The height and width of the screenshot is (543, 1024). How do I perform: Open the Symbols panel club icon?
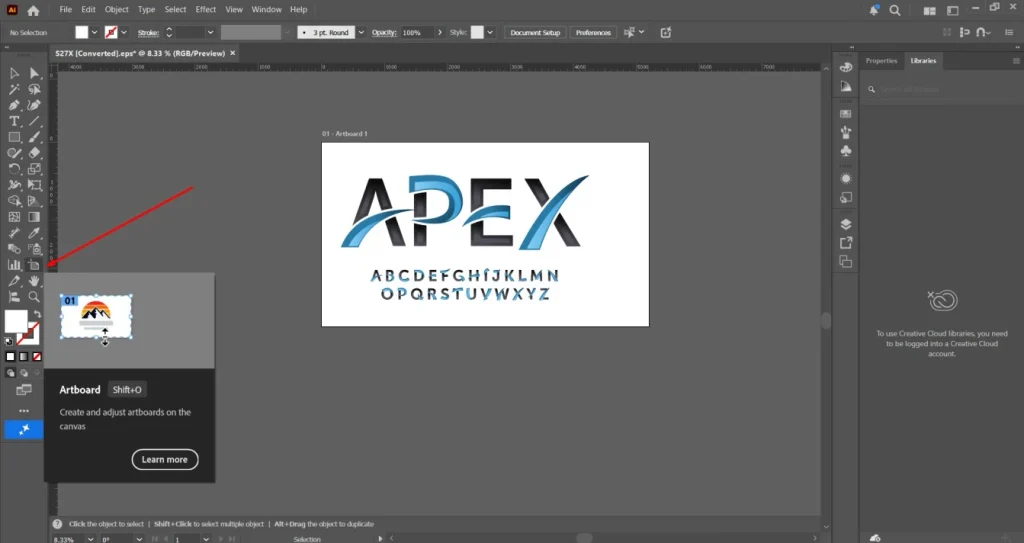(x=846, y=151)
